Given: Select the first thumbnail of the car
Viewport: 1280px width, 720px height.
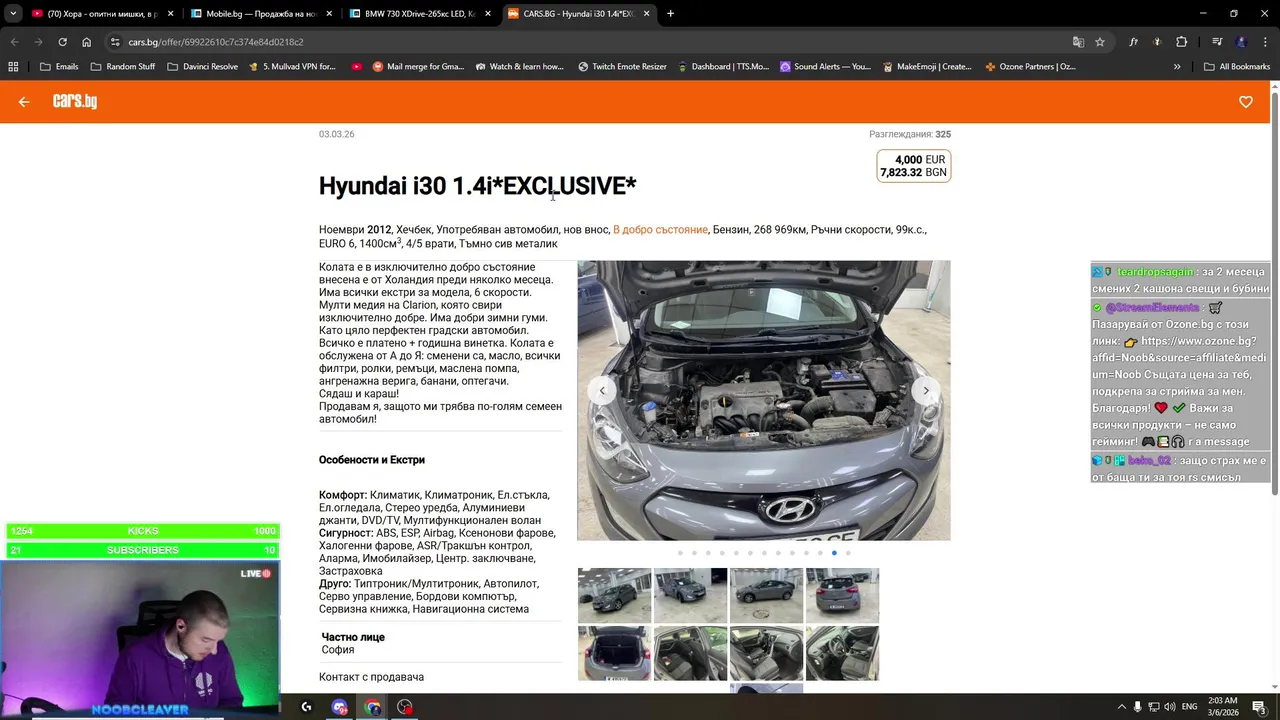Looking at the screenshot, I should click(614, 595).
